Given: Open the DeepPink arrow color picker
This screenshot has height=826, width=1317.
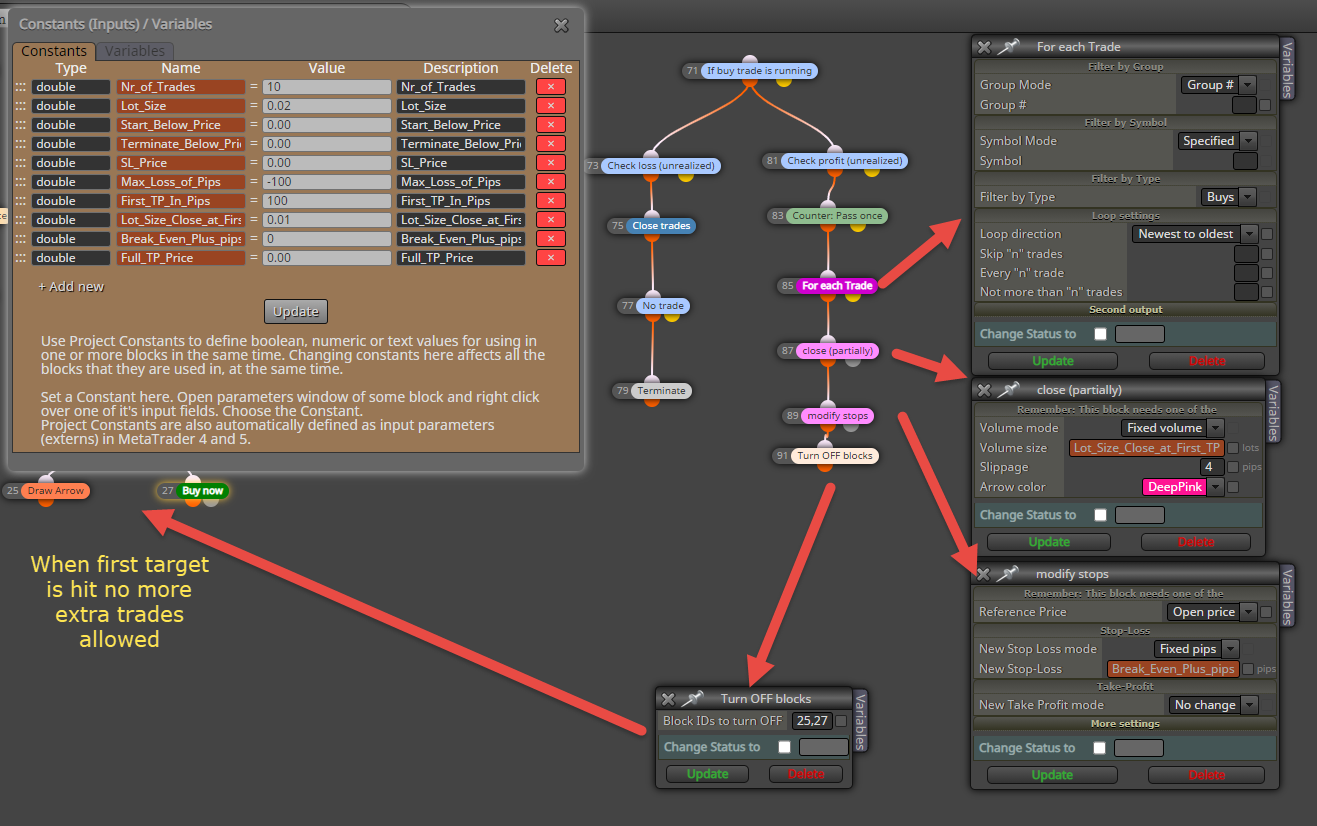Looking at the screenshot, I should 1184,487.
